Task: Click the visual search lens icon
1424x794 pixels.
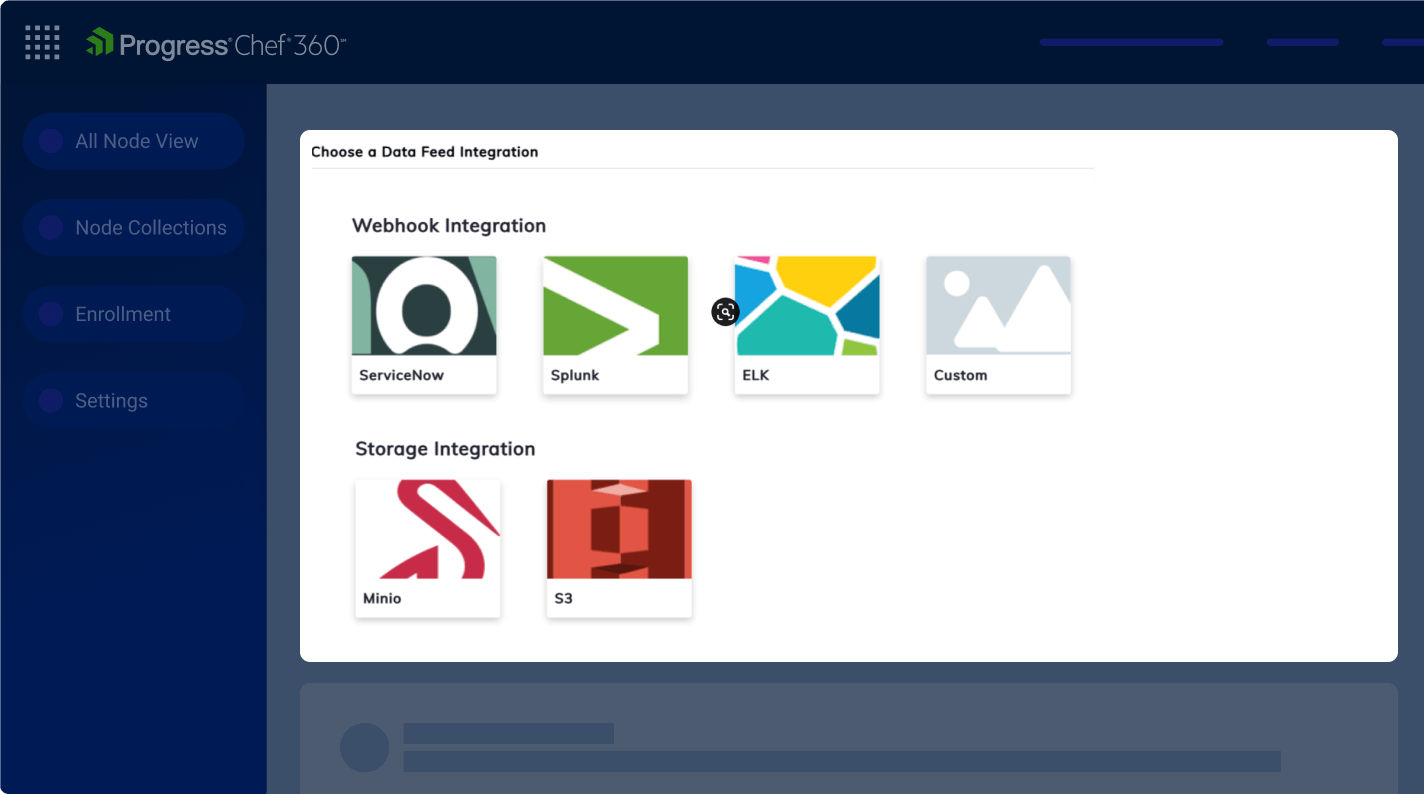Action: [725, 312]
